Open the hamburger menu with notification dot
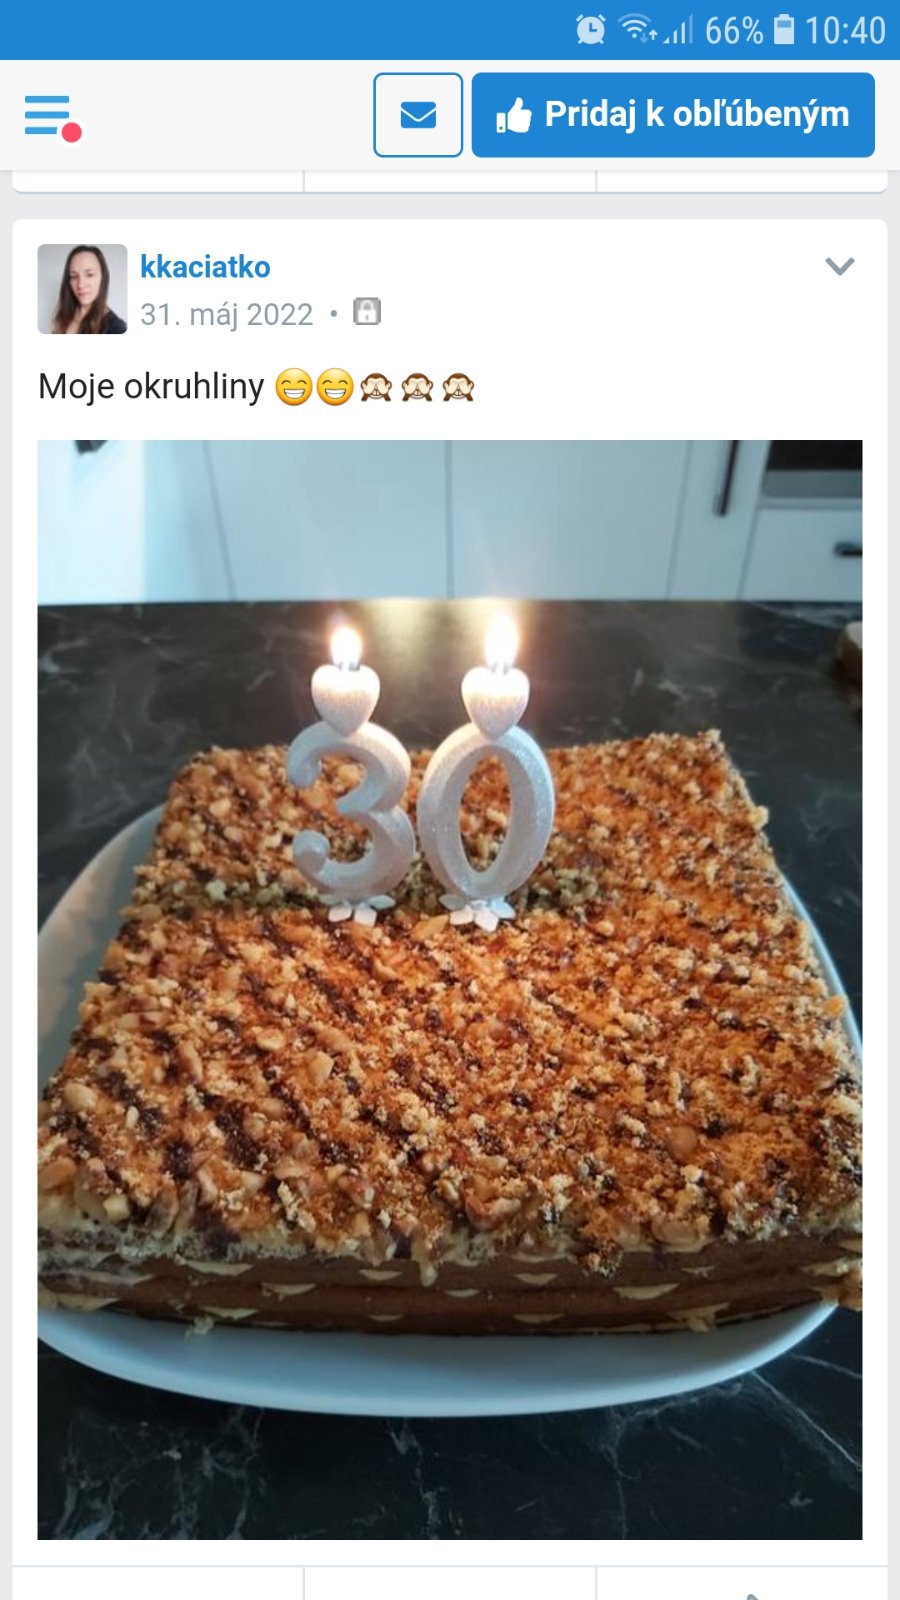This screenshot has height=1600, width=900. point(52,117)
